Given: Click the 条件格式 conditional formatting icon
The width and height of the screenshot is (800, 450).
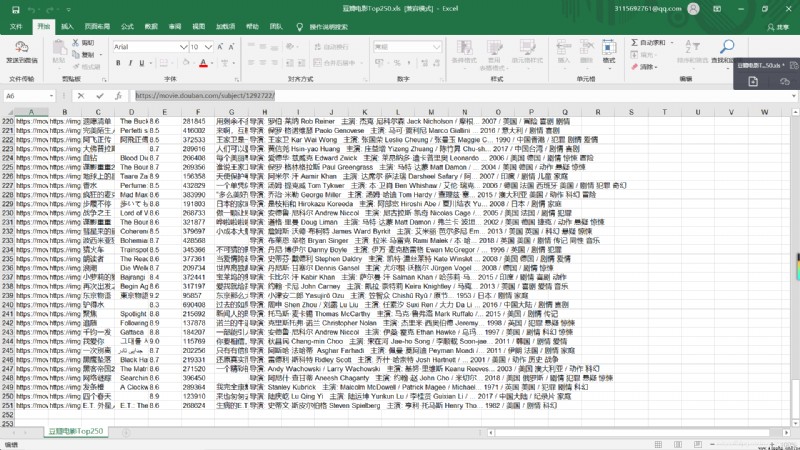Looking at the screenshot, I should coord(464,47).
